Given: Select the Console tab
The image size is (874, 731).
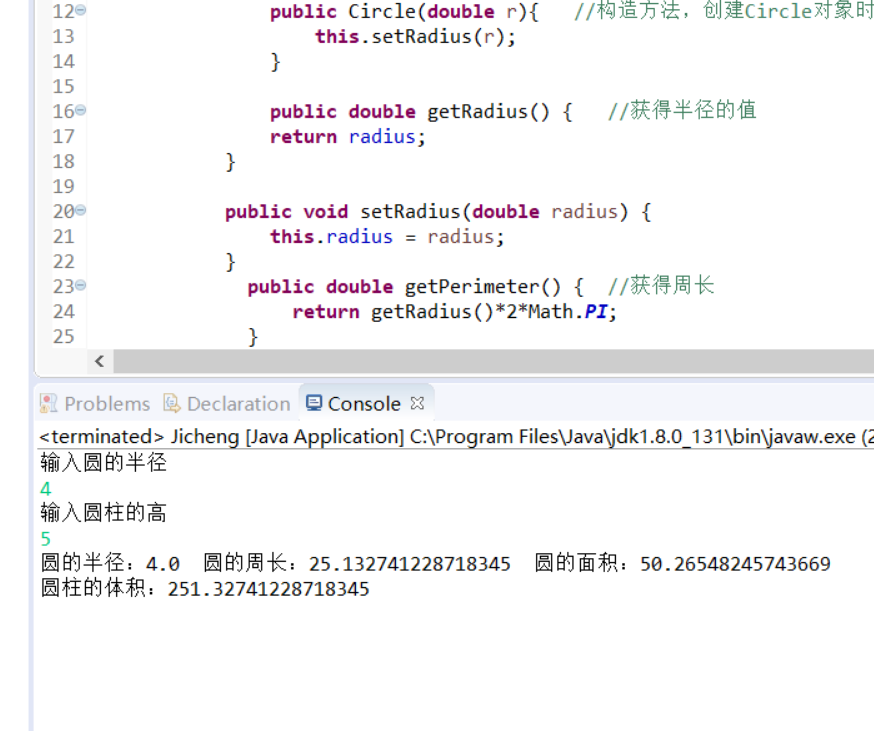Looking at the screenshot, I should (353, 403).
